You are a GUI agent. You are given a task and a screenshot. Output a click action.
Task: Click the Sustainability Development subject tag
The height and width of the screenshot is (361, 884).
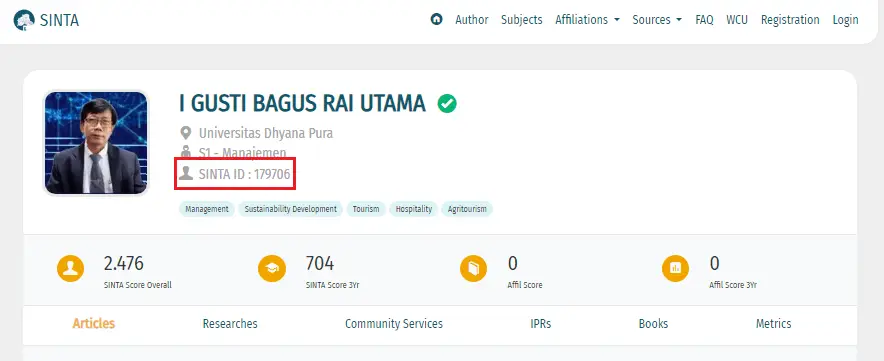click(x=290, y=209)
